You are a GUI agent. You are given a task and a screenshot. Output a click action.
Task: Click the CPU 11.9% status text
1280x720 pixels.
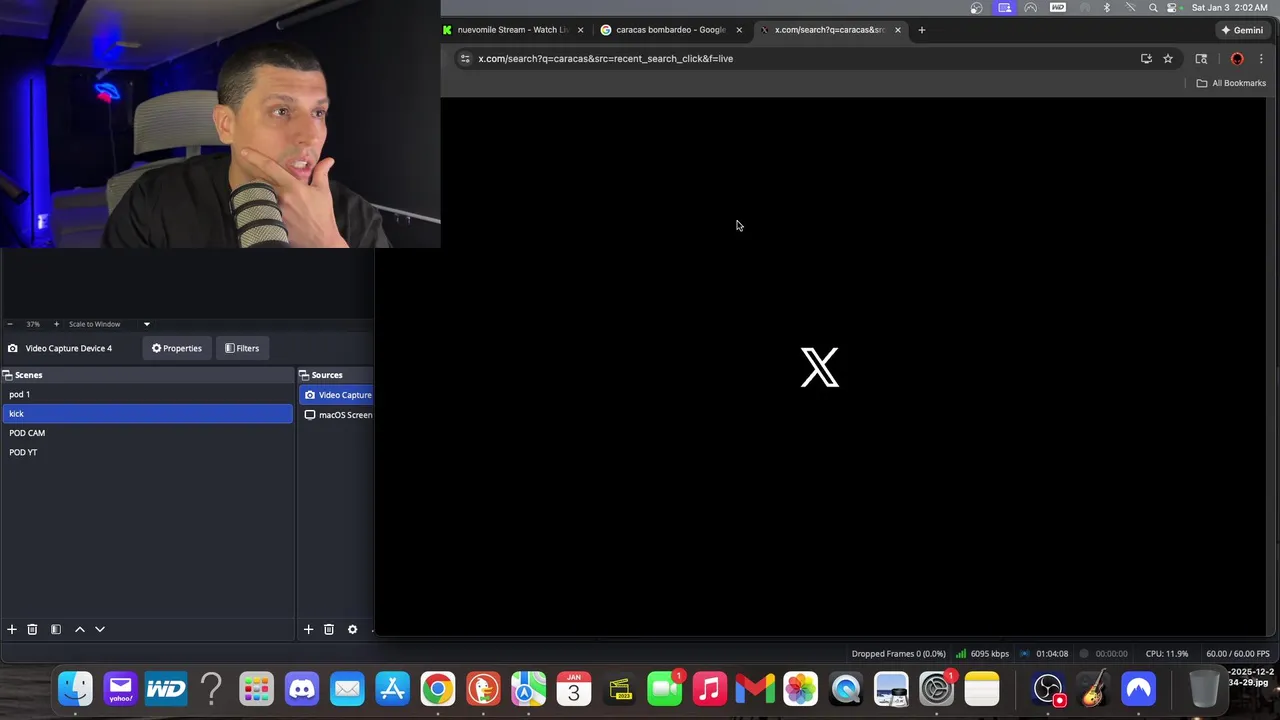(x=1167, y=654)
